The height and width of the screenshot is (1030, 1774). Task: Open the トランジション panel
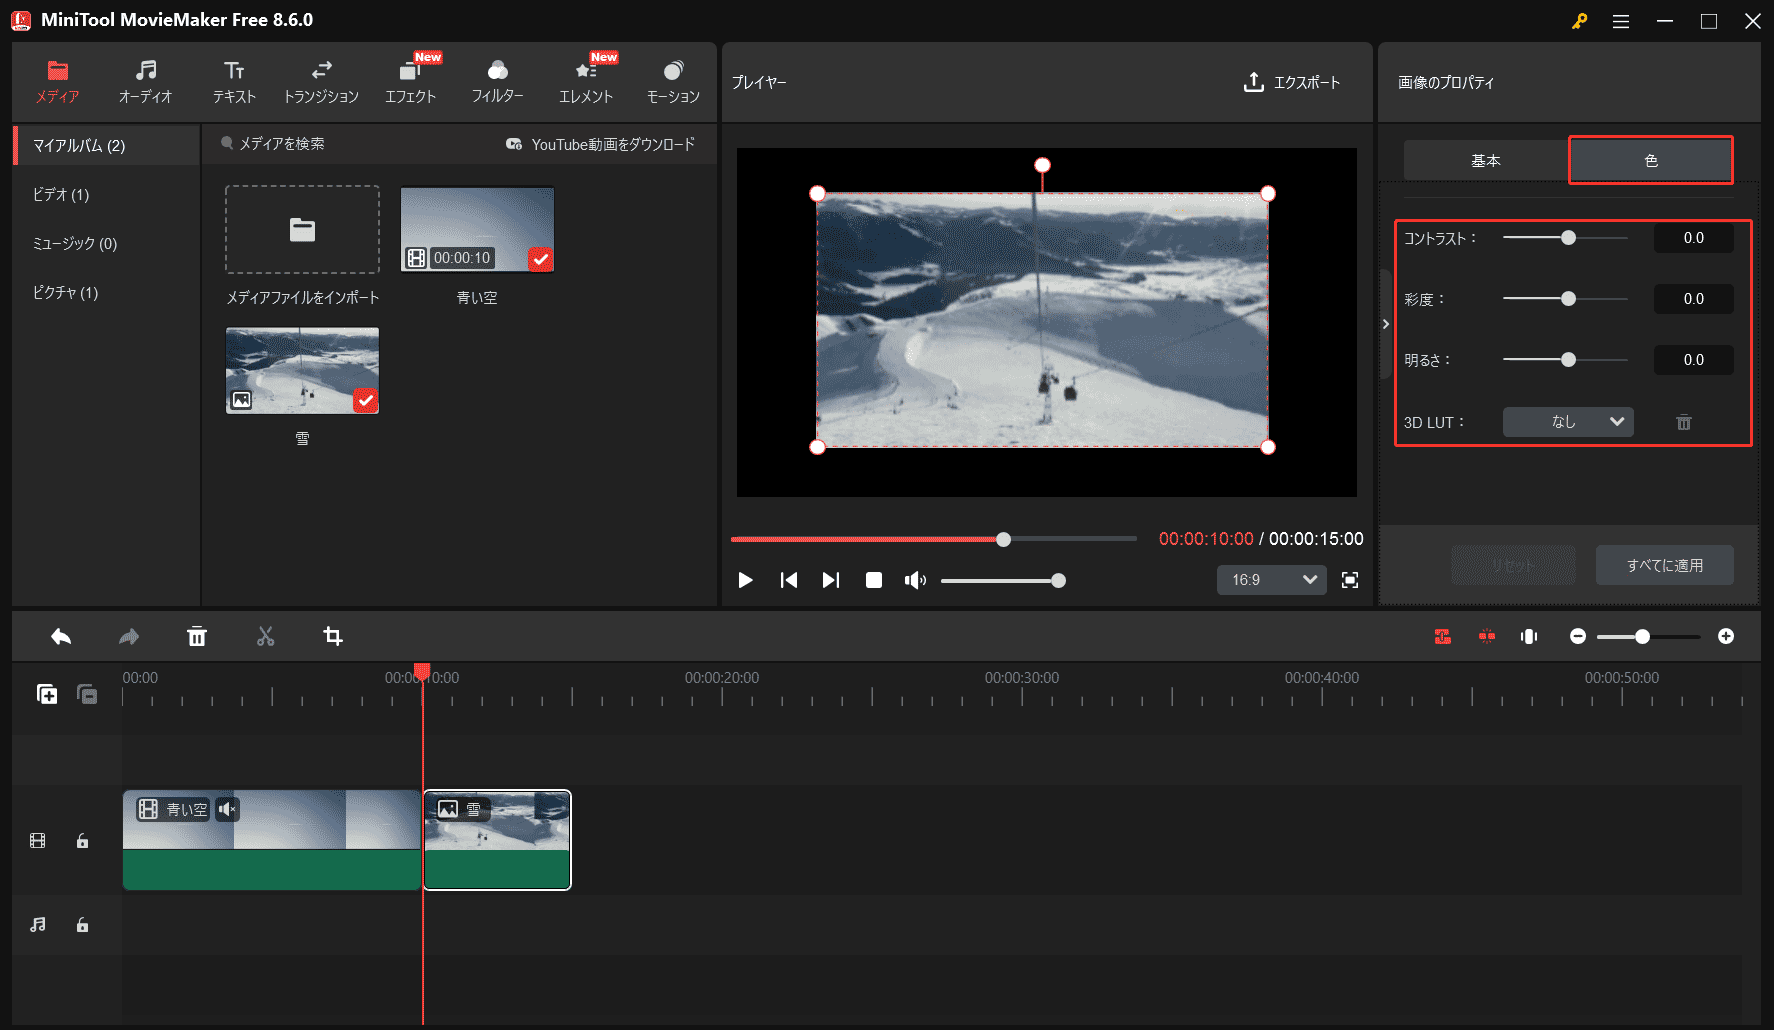pos(320,80)
